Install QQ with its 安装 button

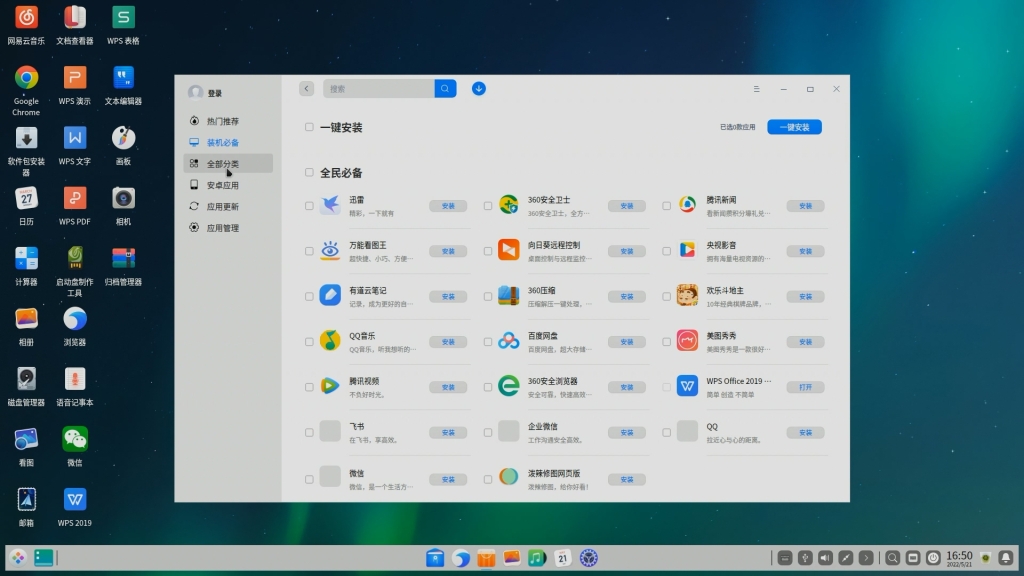tap(805, 432)
